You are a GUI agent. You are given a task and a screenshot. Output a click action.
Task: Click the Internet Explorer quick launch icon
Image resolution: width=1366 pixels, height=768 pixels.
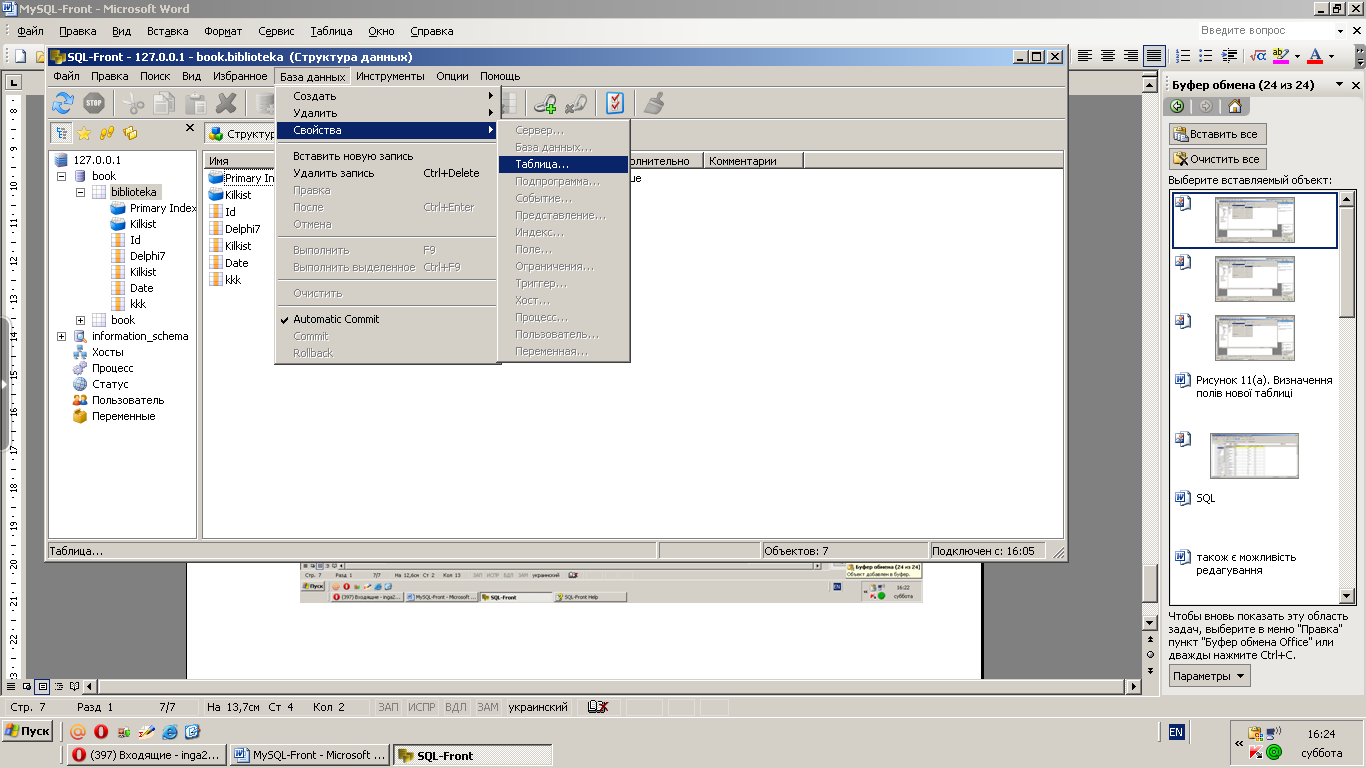[x=169, y=731]
